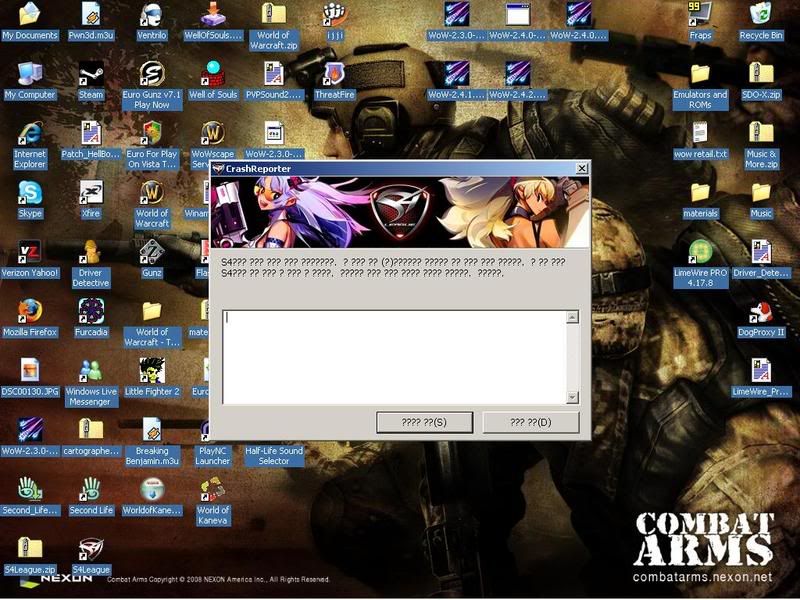The image size is (800, 600).
Task: Click the text box scrollbar up arrow
Action: (x=572, y=317)
